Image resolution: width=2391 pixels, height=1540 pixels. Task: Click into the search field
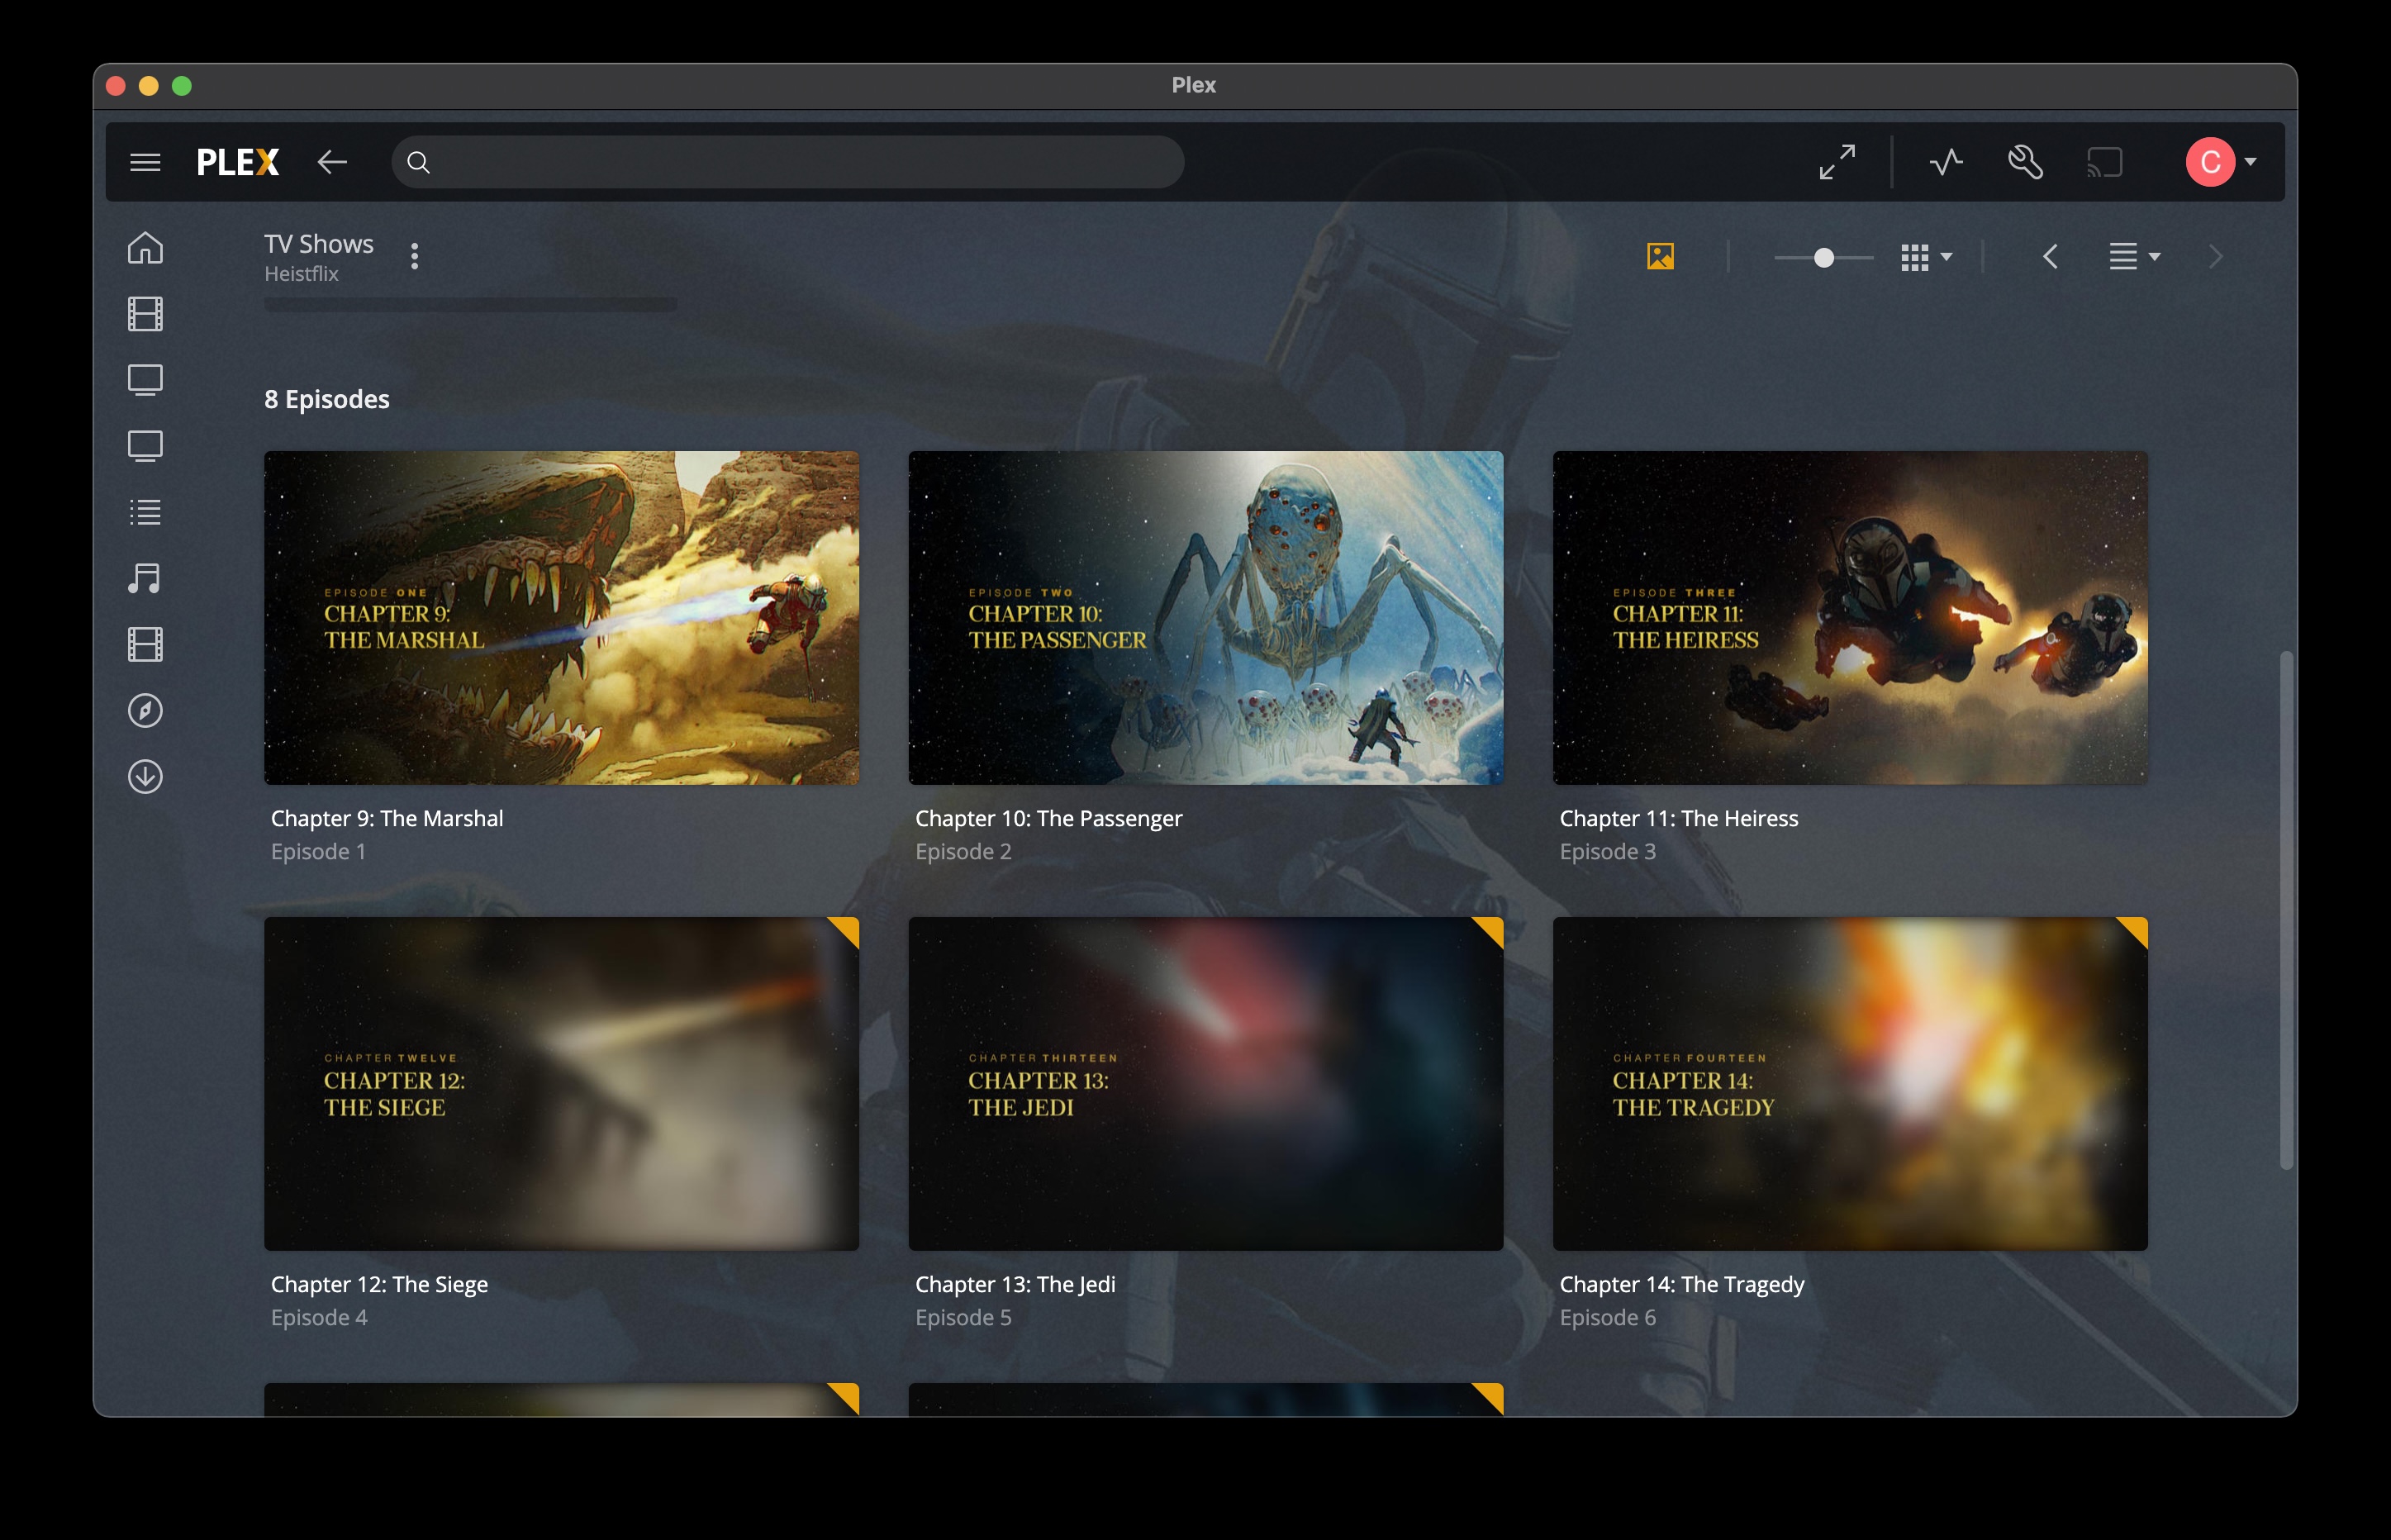788,162
